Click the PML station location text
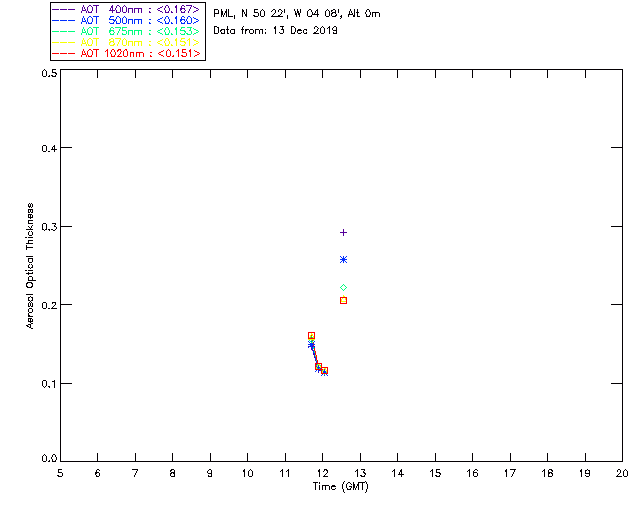Screen dimensions: 640x512 297,14
